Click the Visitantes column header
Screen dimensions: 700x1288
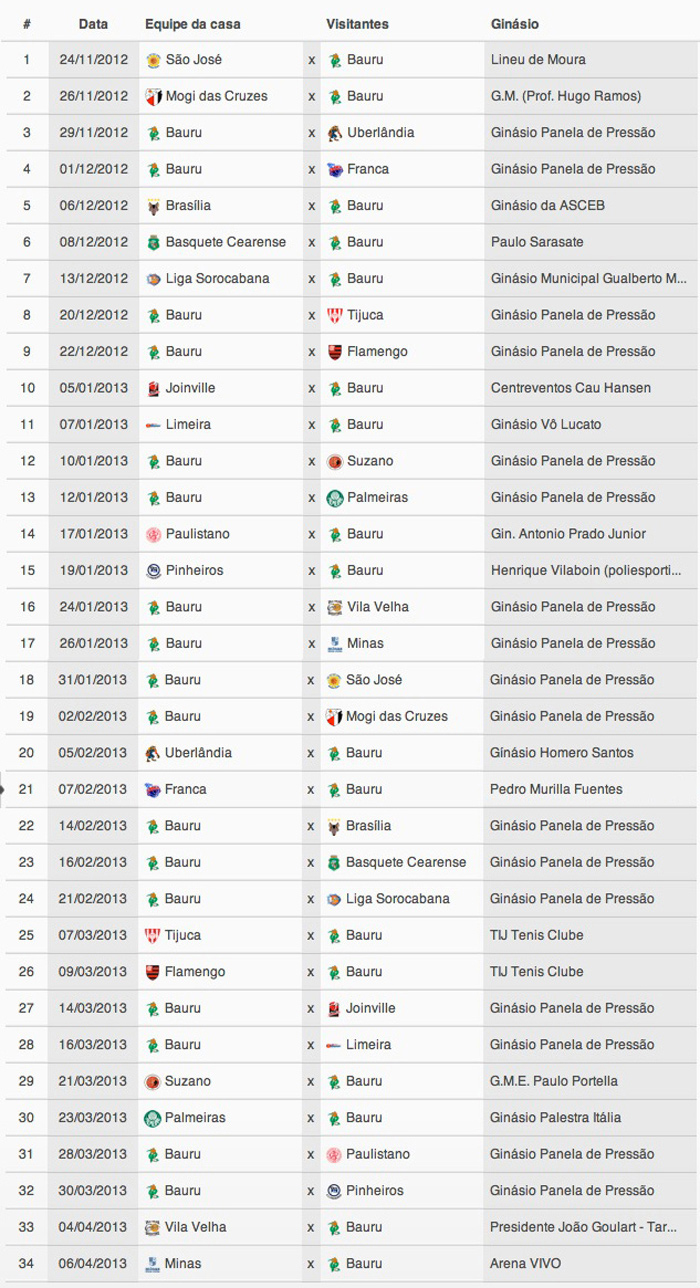357,23
